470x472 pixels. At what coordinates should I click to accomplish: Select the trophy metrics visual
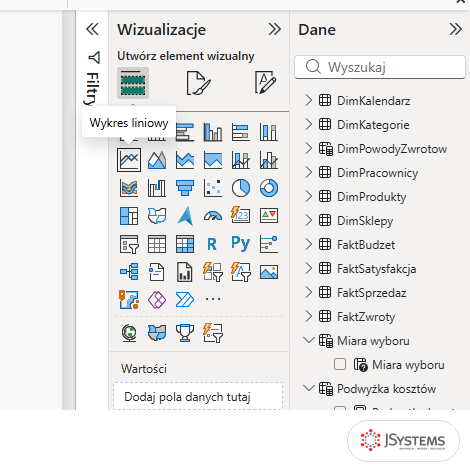tap(185, 333)
